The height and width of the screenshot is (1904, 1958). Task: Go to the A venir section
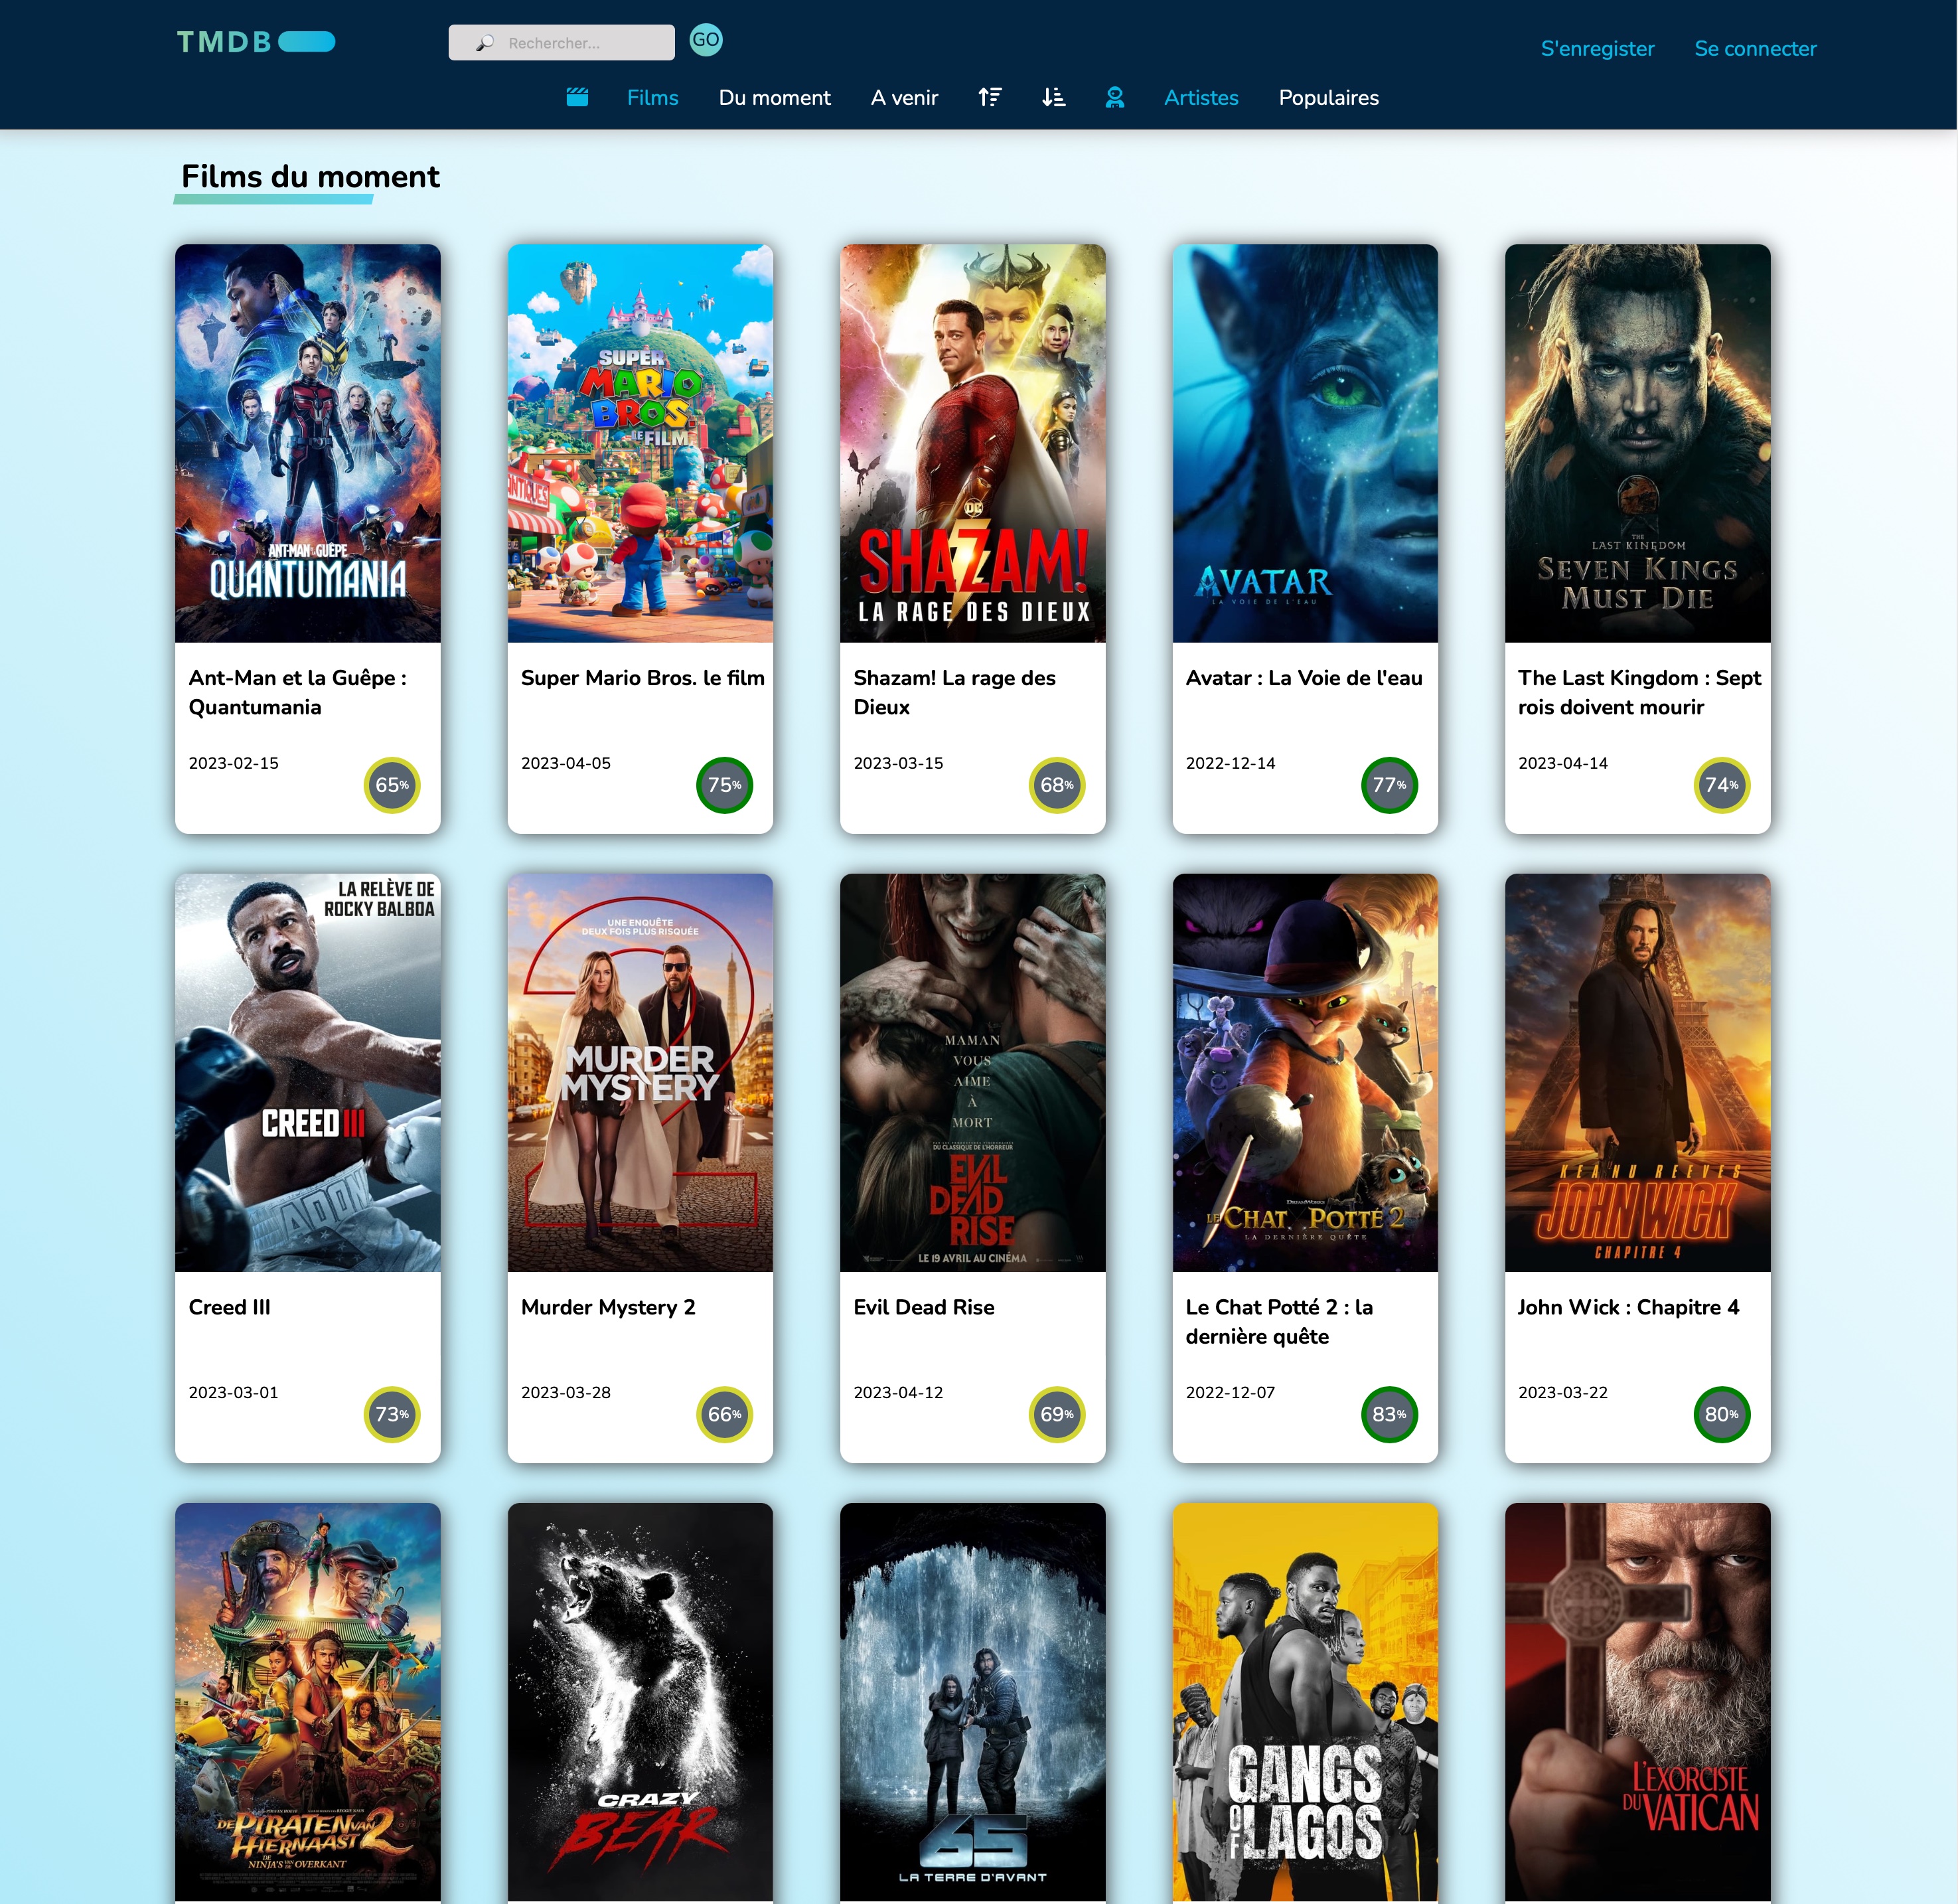pos(904,98)
